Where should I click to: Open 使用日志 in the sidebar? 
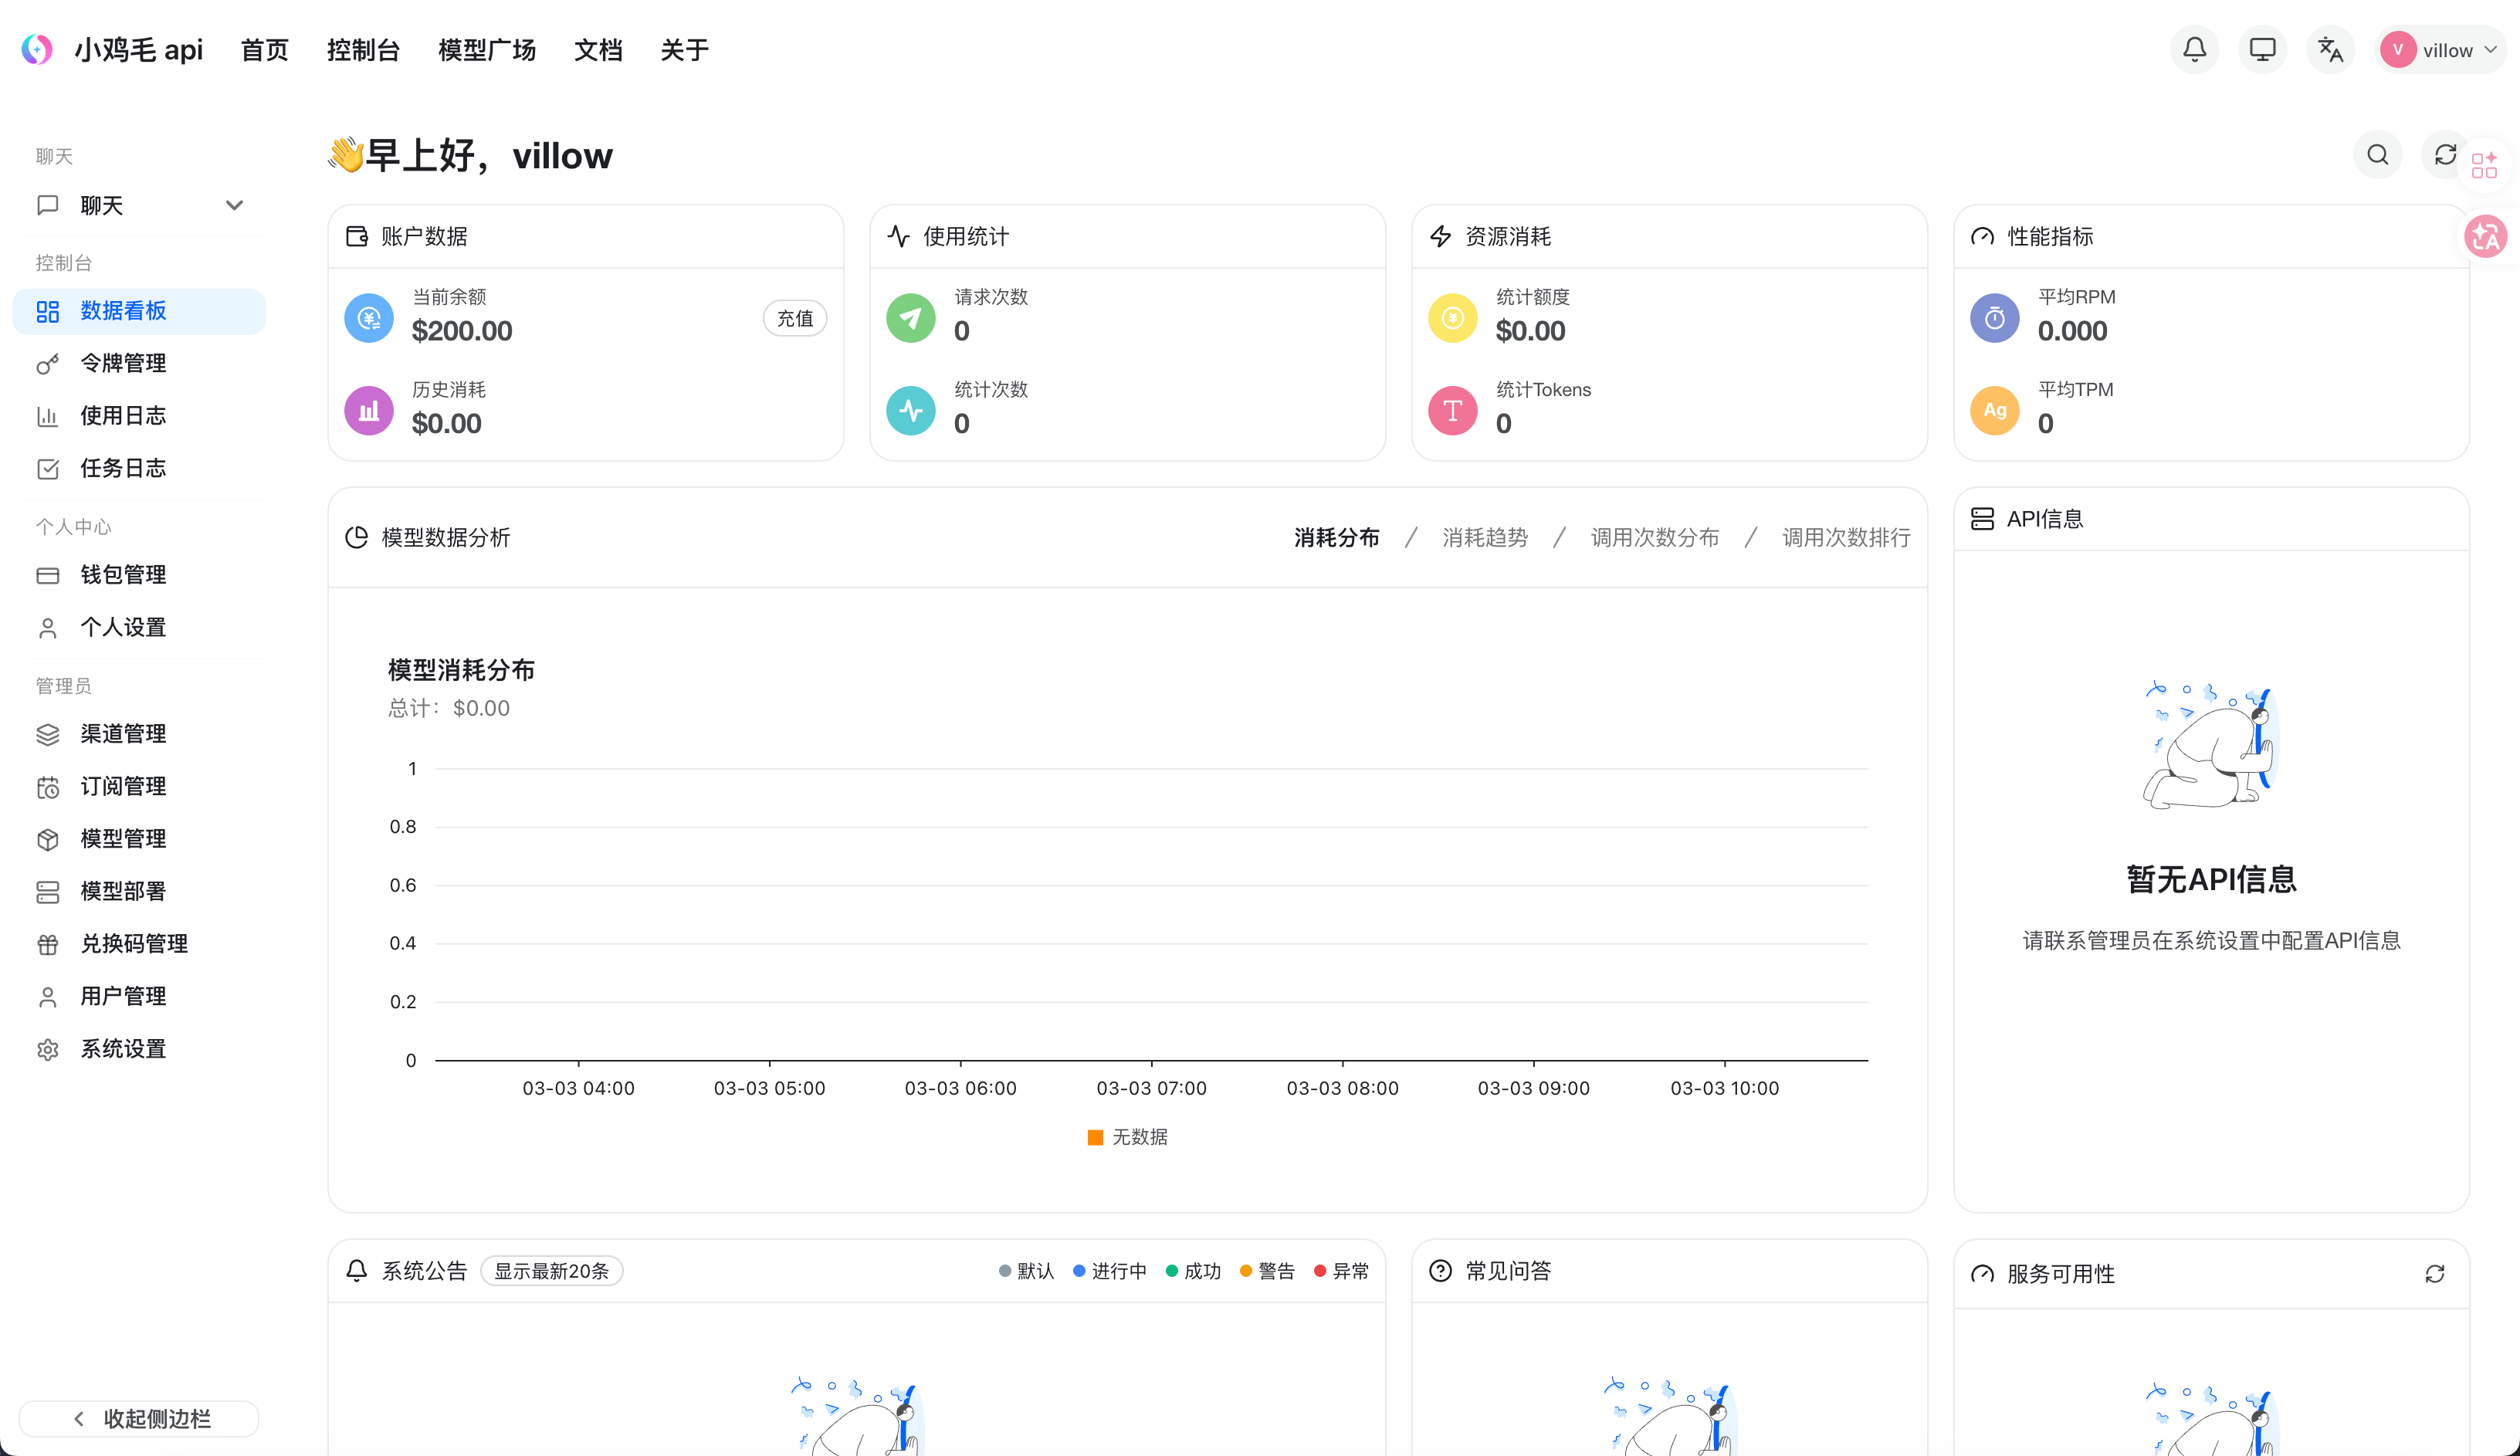coord(139,416)
